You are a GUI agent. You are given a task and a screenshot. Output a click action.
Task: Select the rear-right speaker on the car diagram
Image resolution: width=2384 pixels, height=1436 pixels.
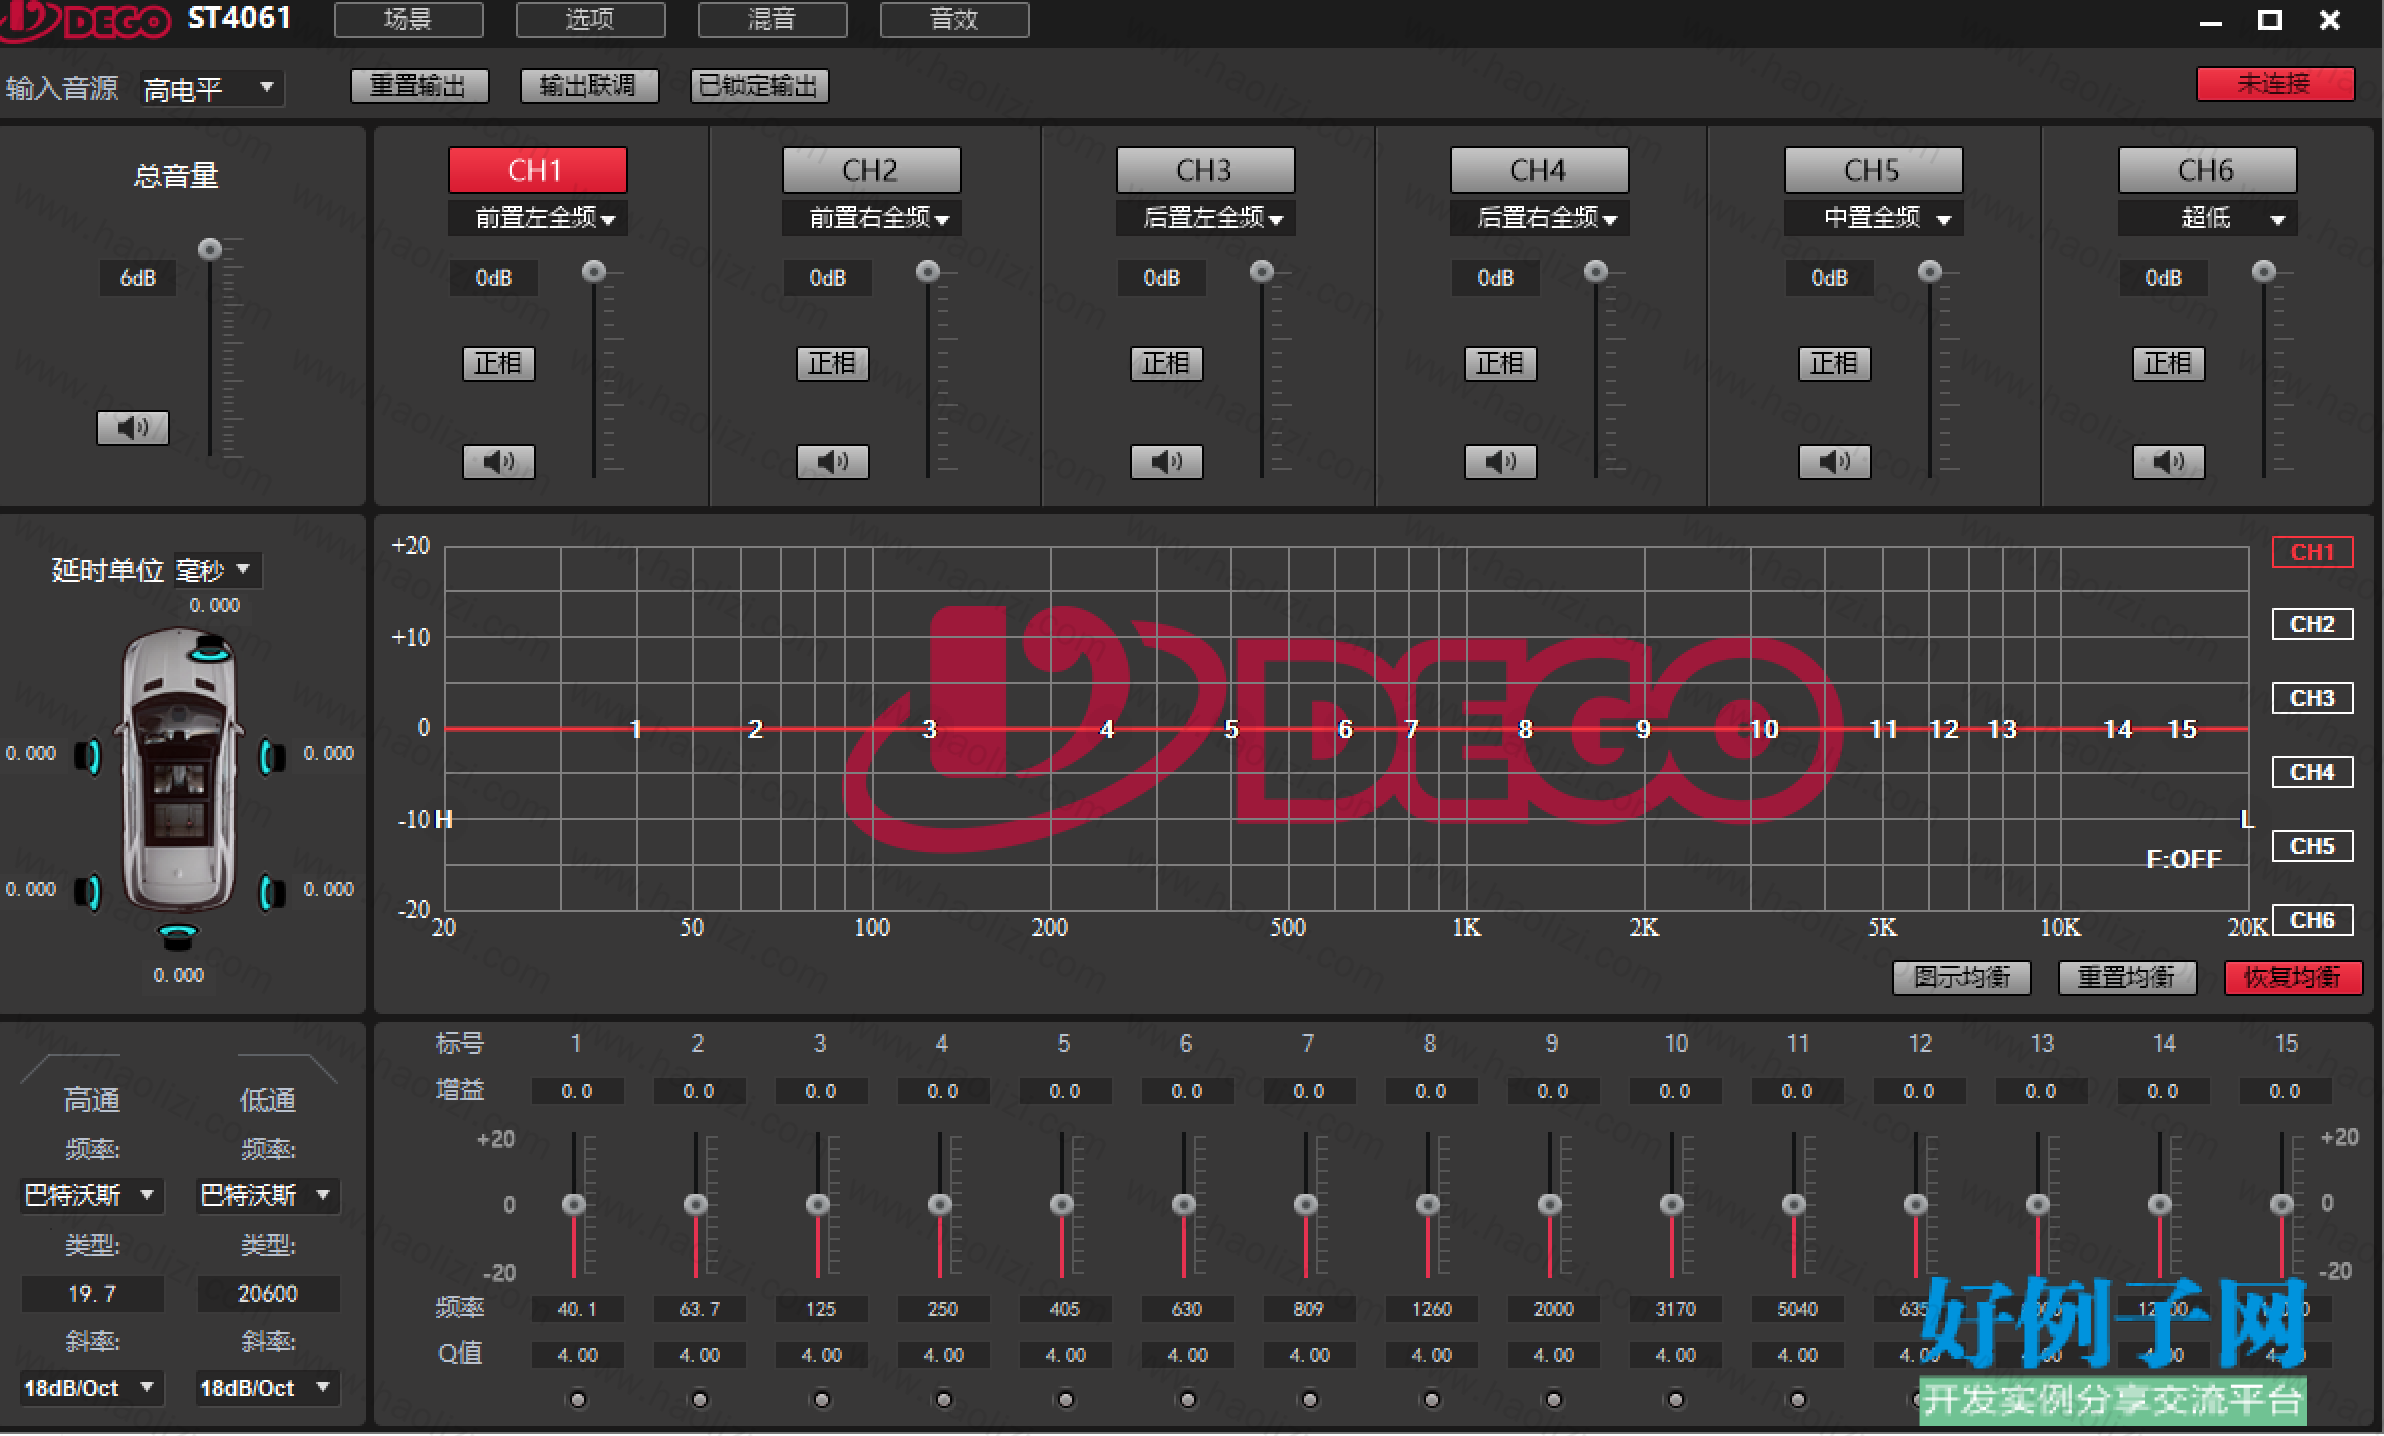271,891
